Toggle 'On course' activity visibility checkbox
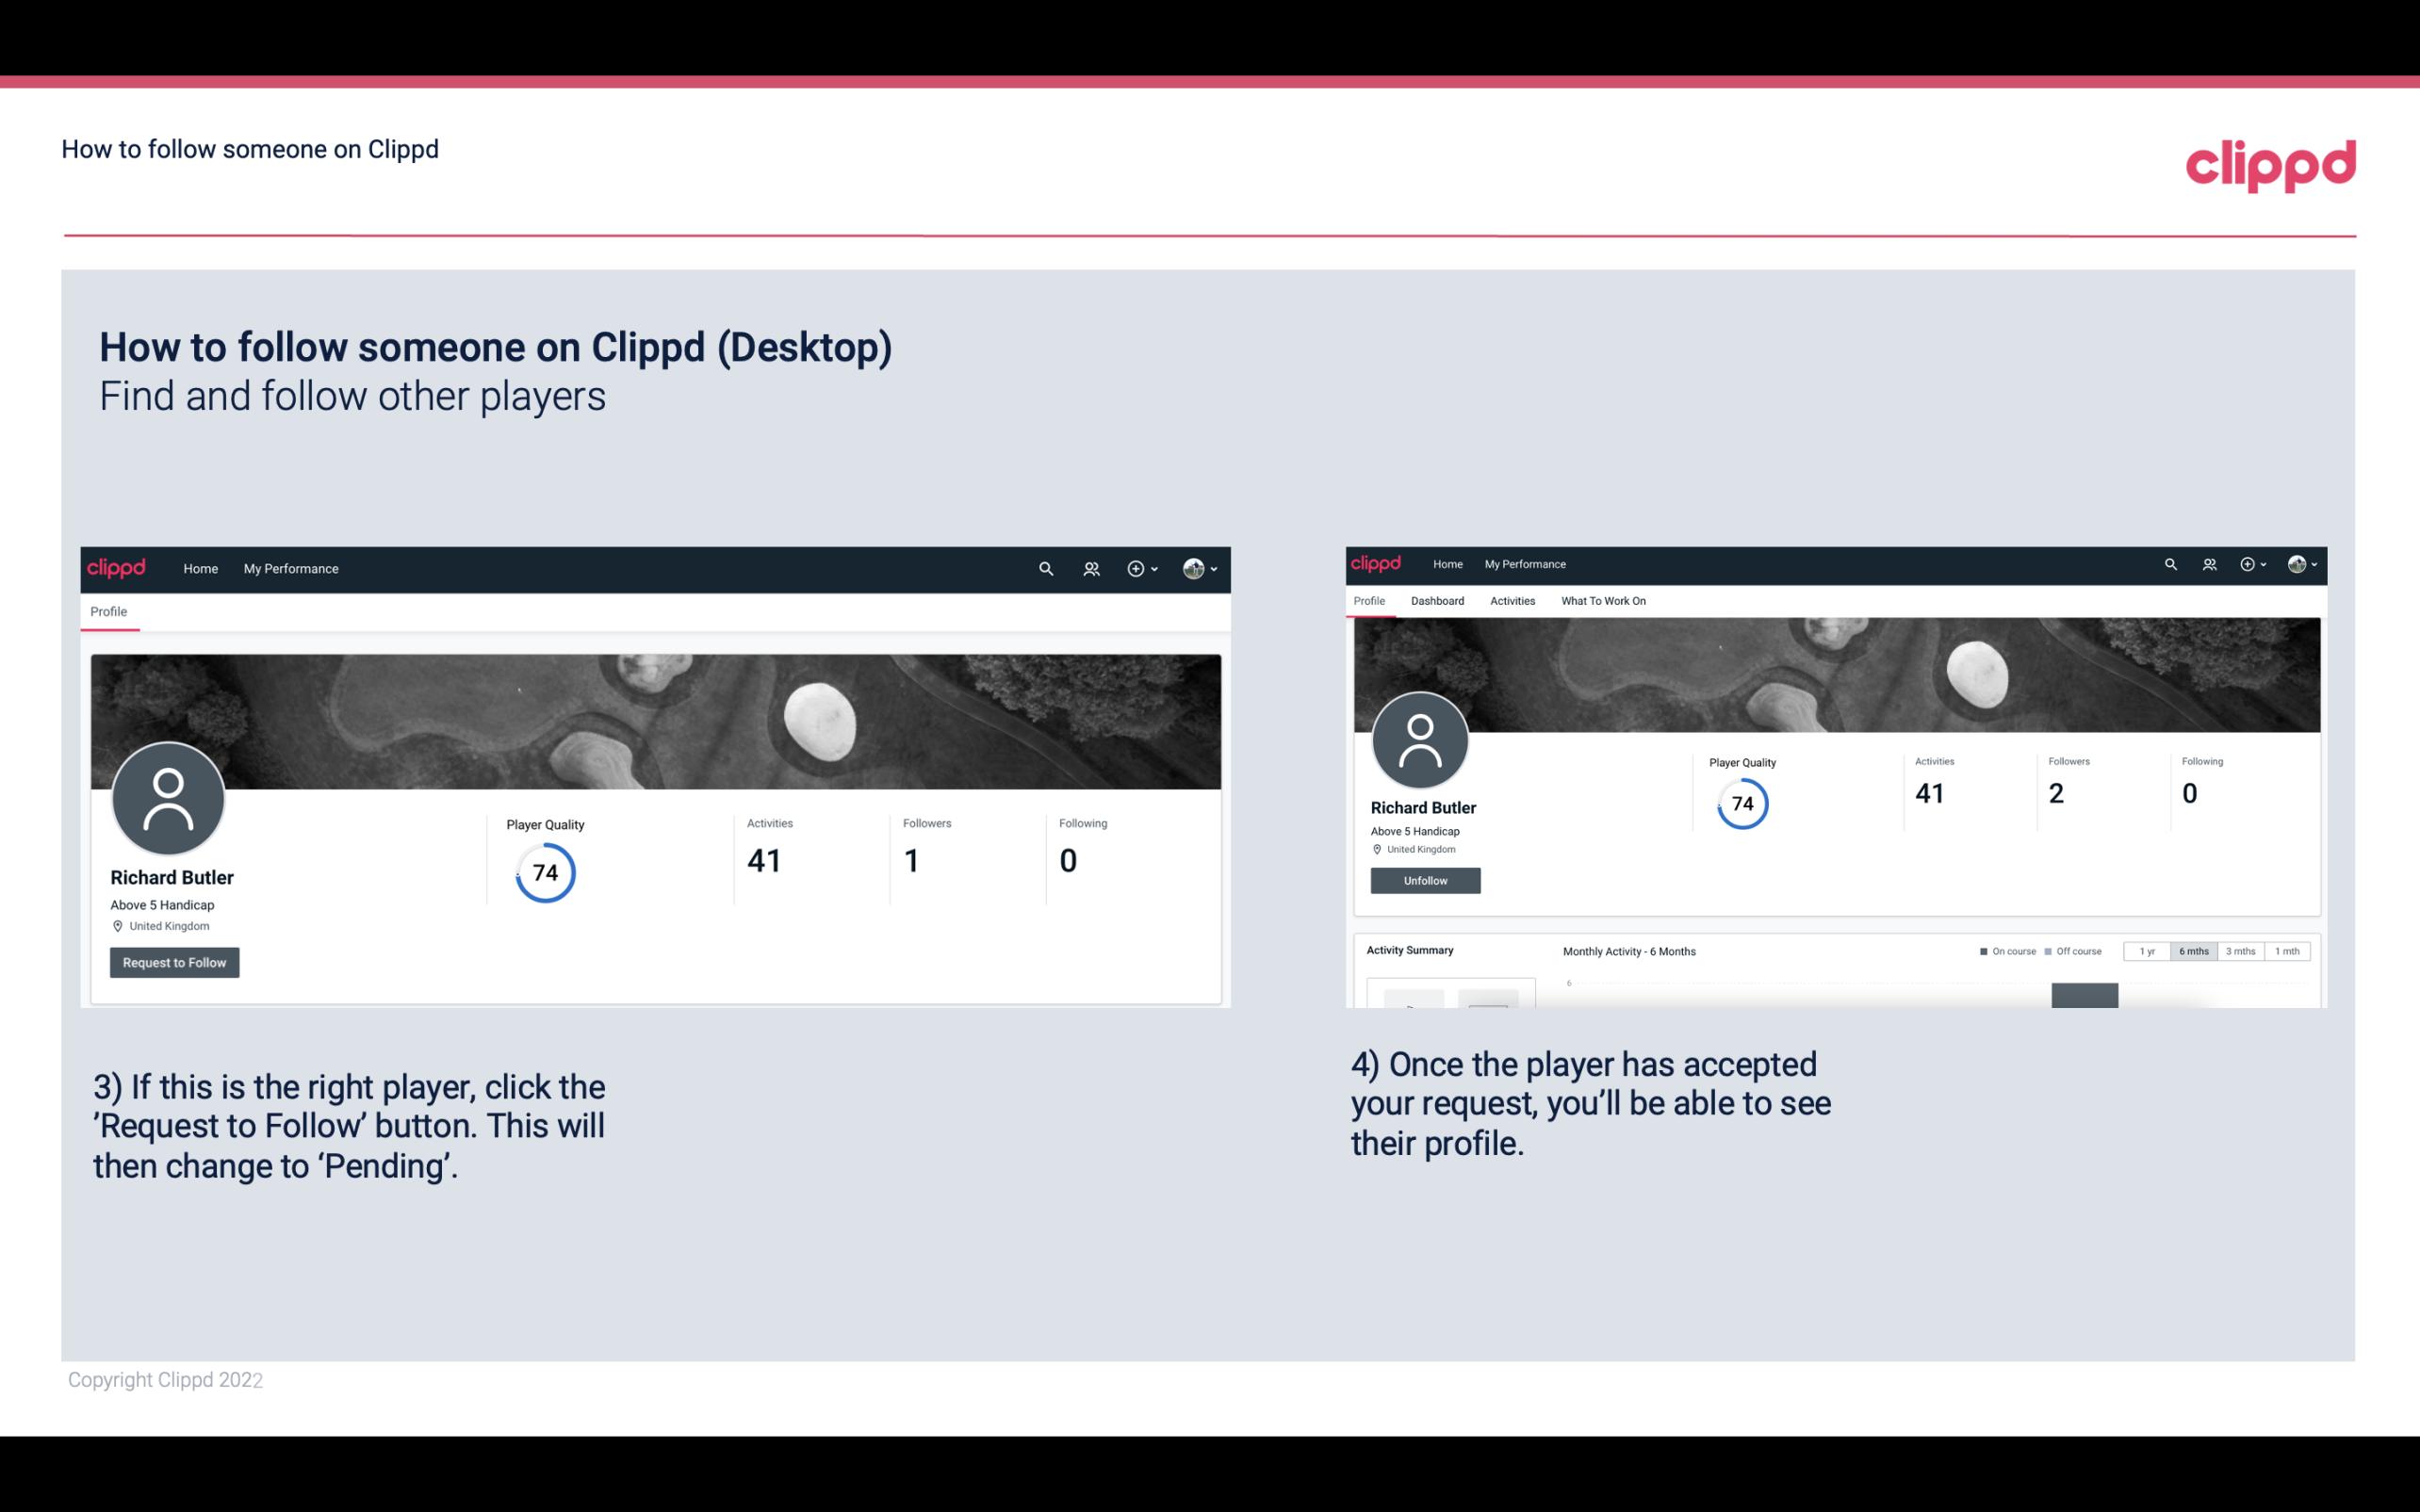This screenshot has height=1512, width=2420. pos(1977,951)
